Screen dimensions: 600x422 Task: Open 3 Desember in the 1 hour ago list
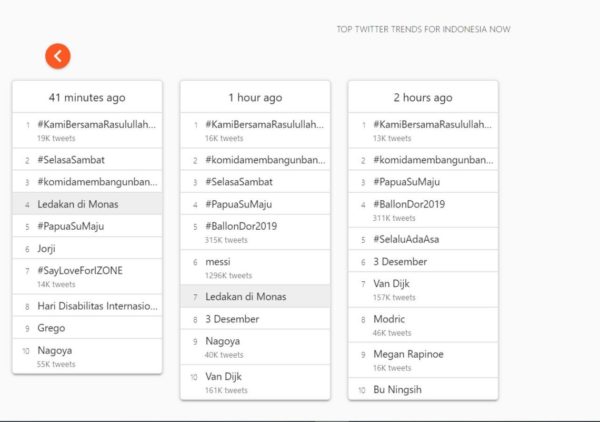[x=232, y=319]
